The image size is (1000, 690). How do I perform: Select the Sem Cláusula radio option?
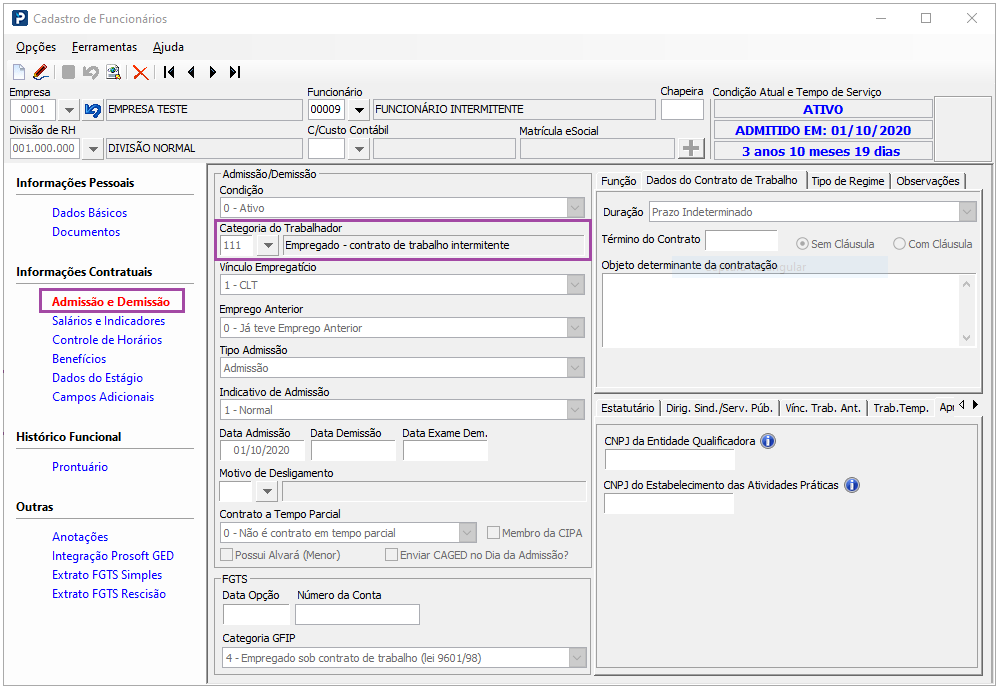(x=802, y=244)
